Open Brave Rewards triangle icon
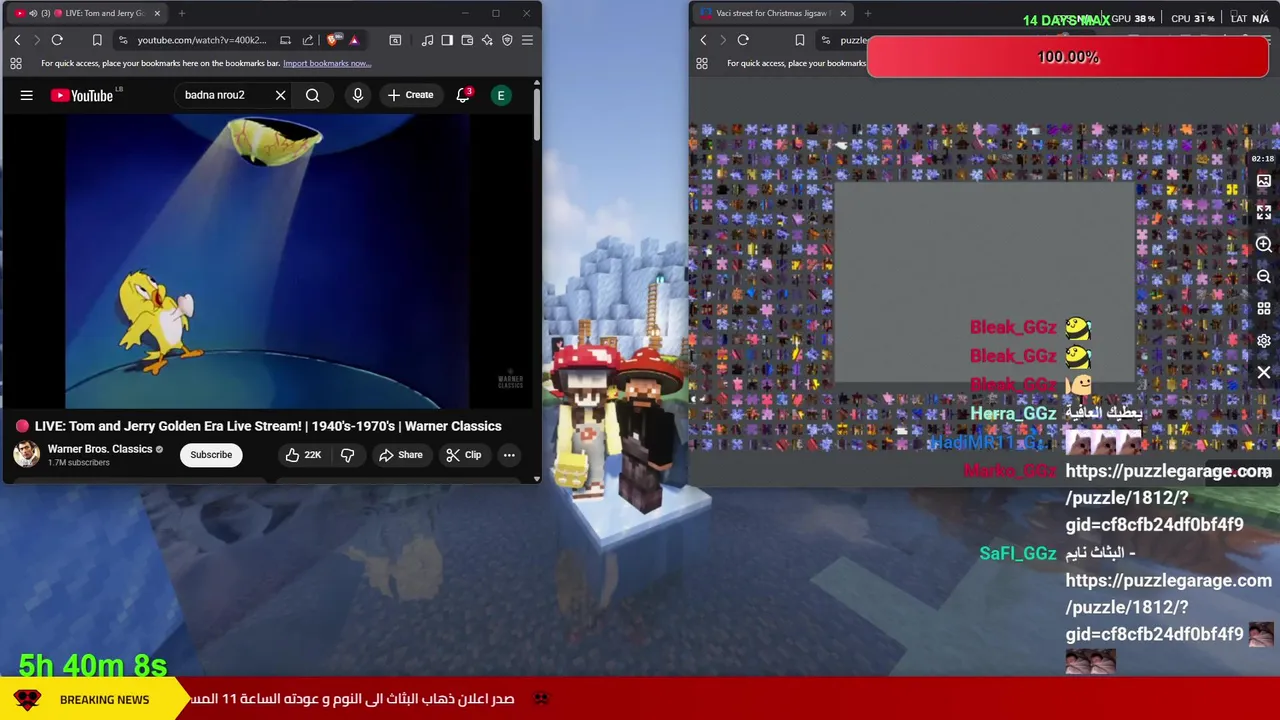1280x720 pixels. pyautogui.click(x=354, y=40)
